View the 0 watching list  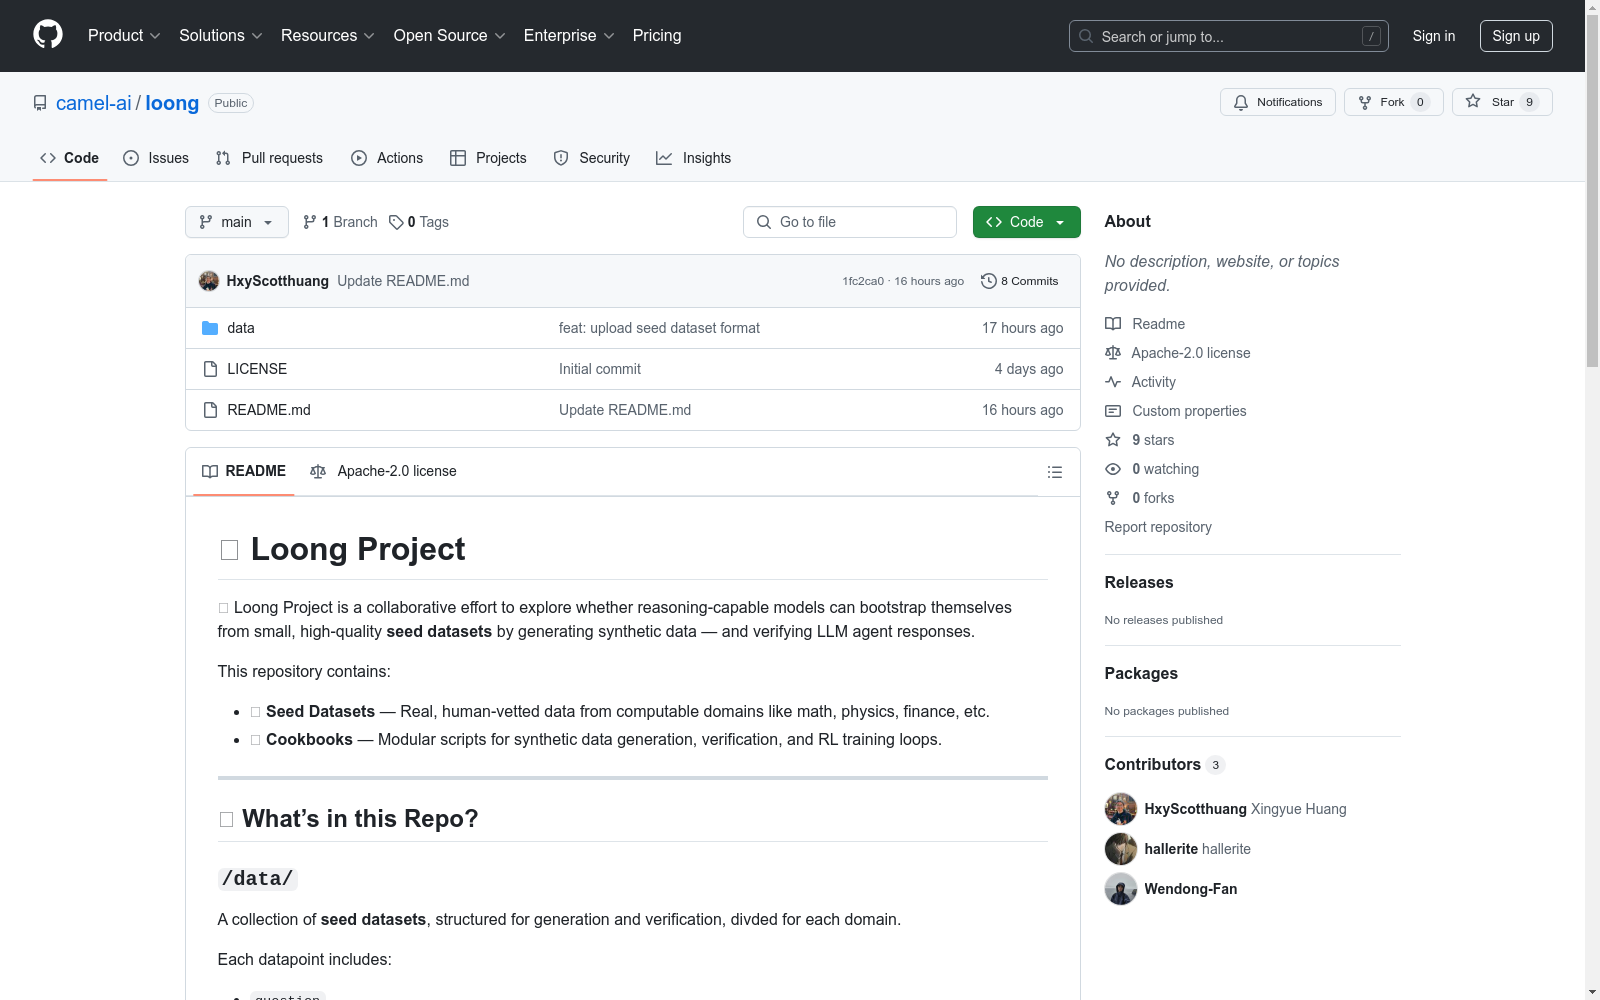[x=1152, y=469]
